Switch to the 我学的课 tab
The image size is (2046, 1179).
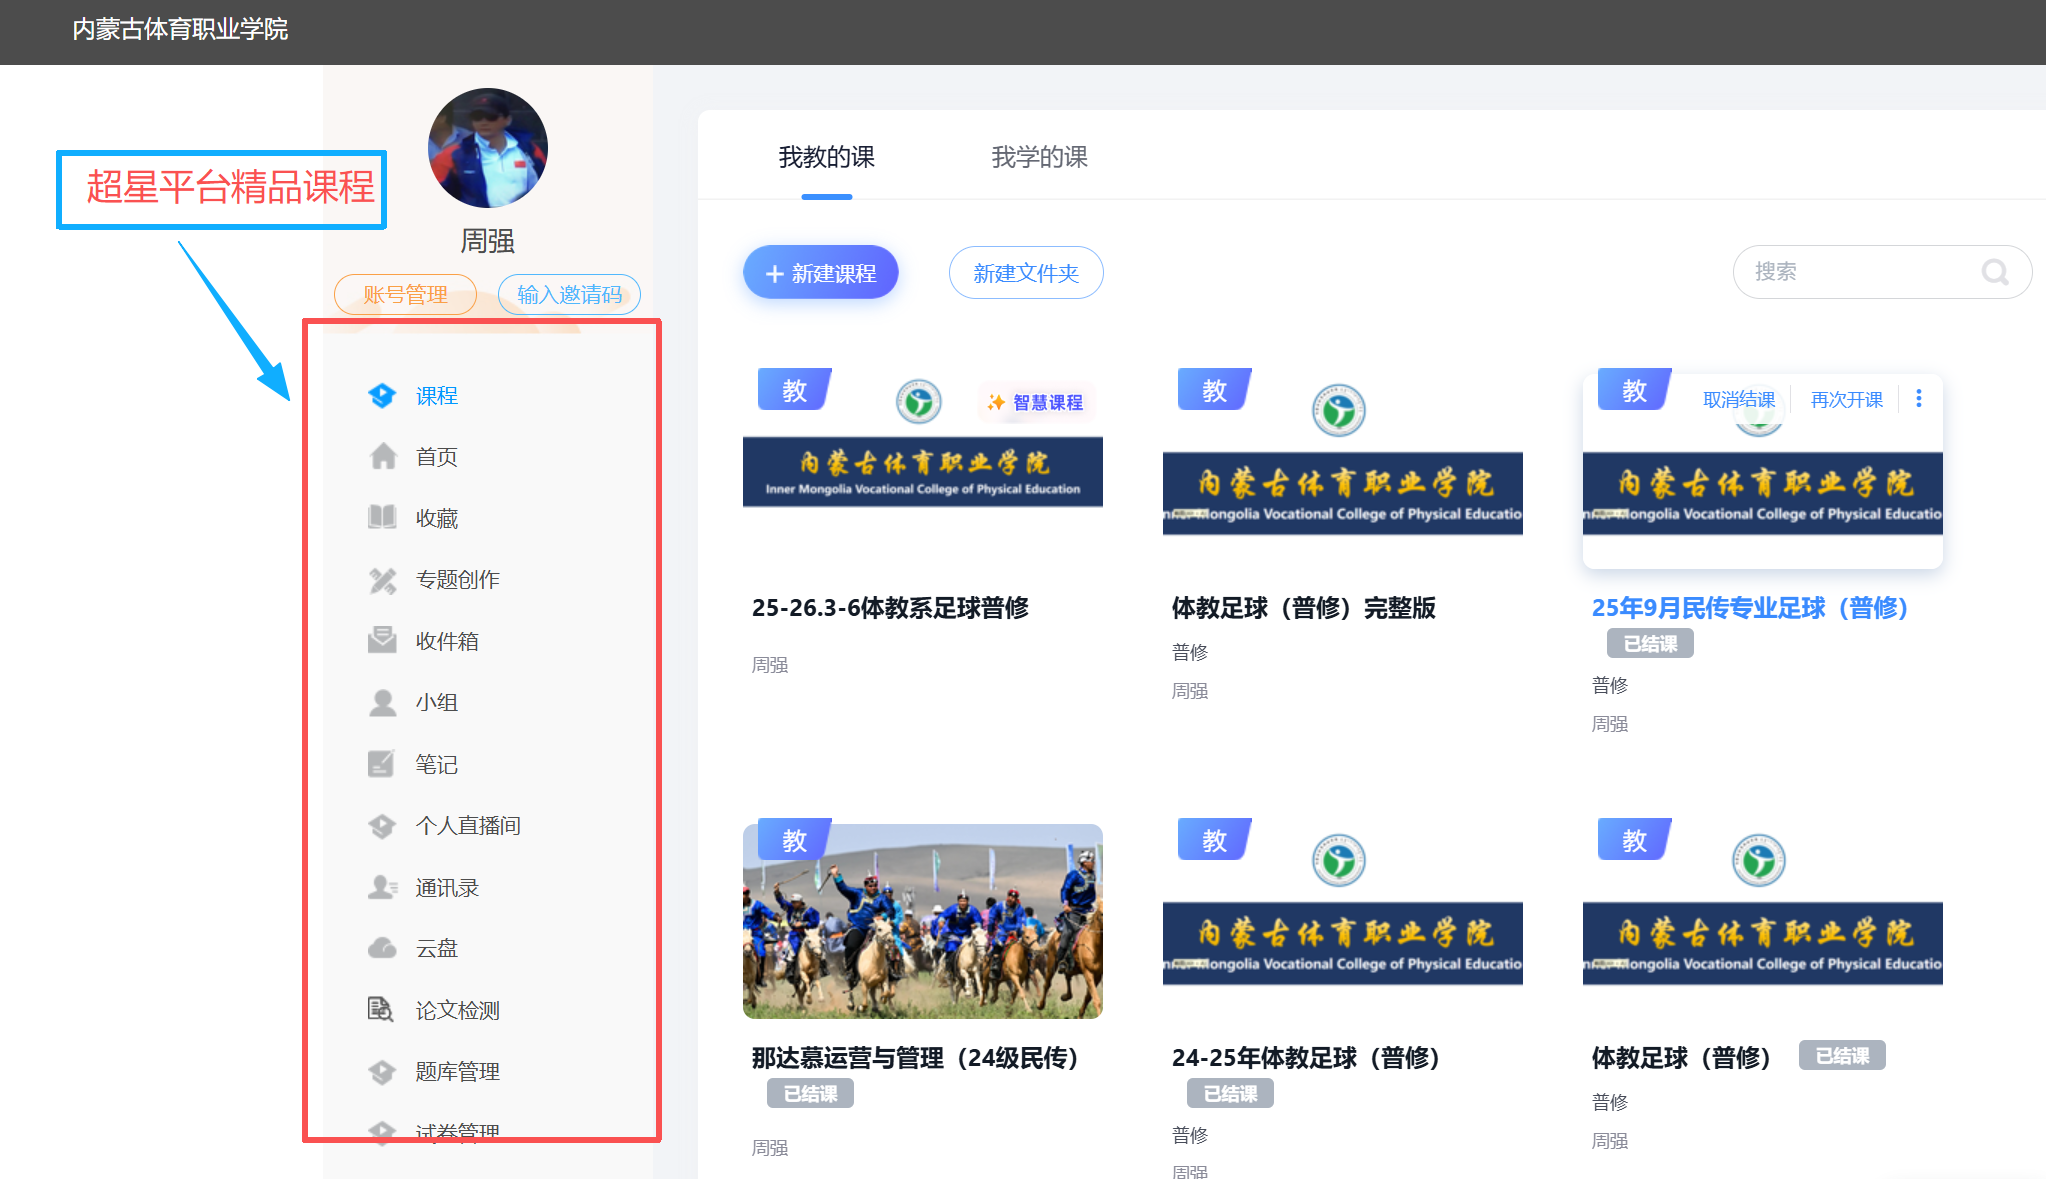(1039, 157)
